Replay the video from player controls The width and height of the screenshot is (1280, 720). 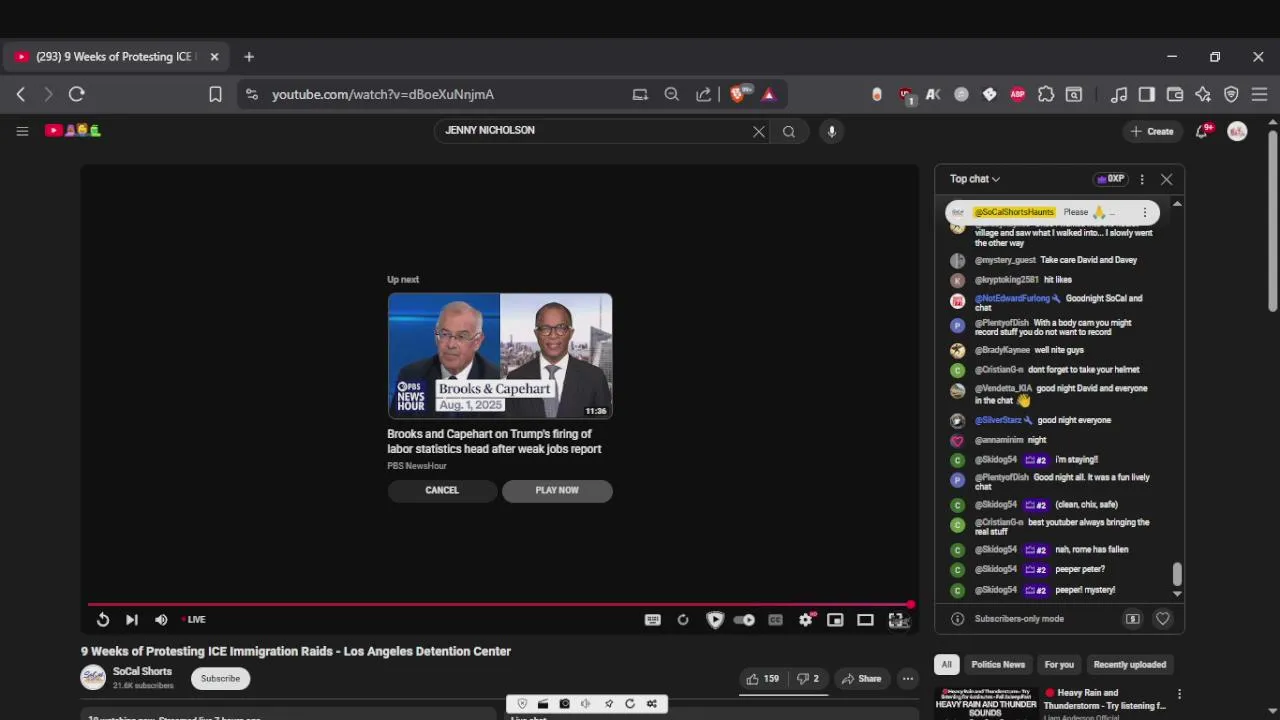click(103, 620)
